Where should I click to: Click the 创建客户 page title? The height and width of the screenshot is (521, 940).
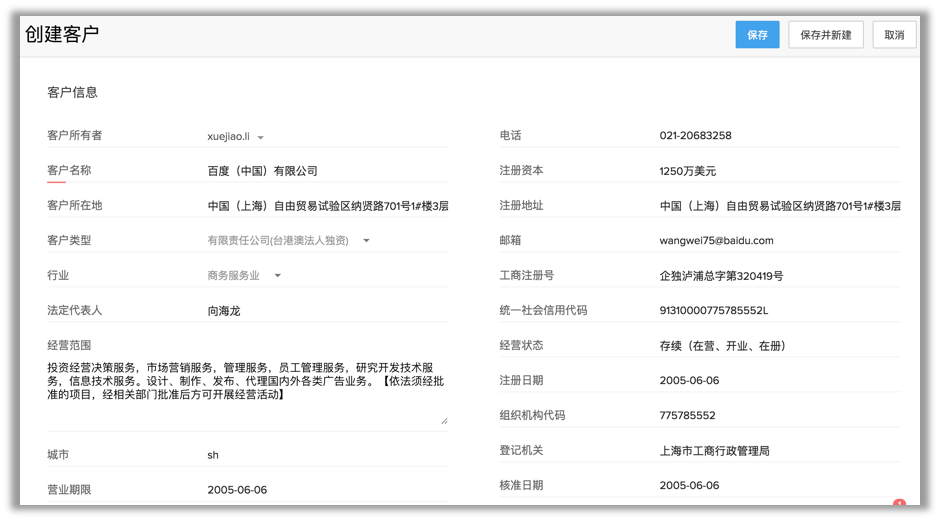pos(62,34)
